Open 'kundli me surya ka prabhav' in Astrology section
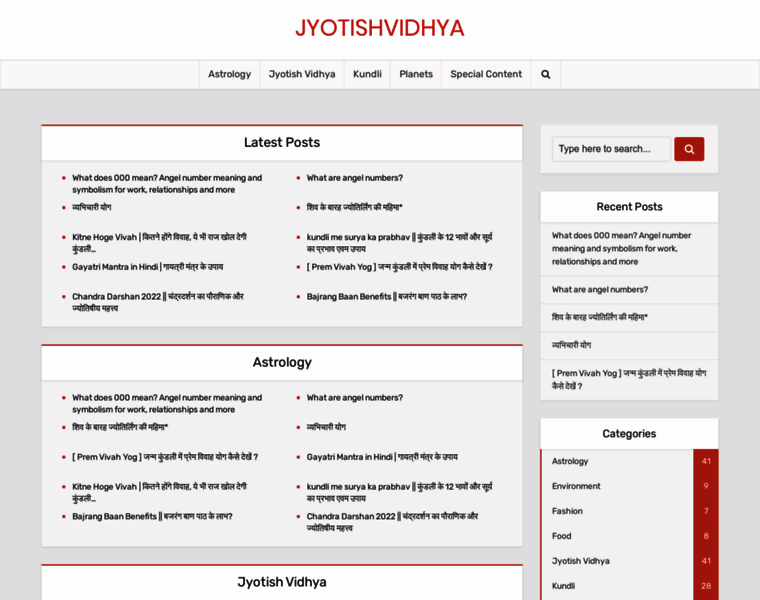Screen dimensions: 760x600 [x=399, y=492]
